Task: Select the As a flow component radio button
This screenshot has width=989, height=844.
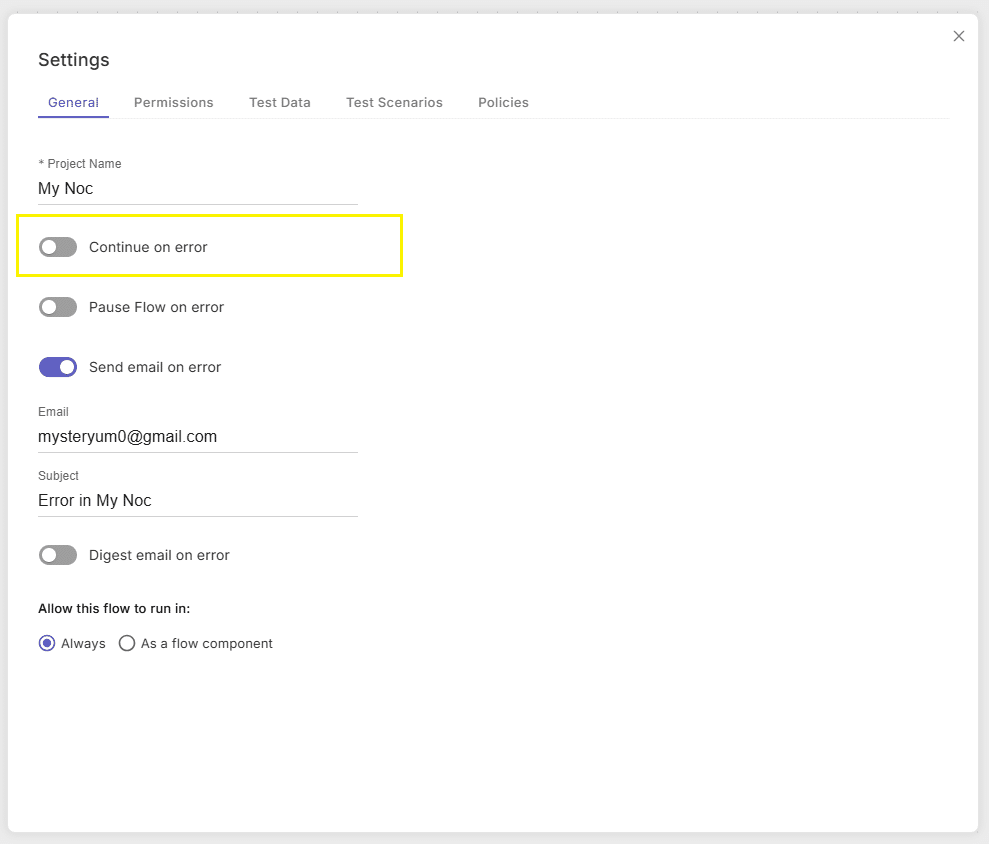Action: [127, 643]
